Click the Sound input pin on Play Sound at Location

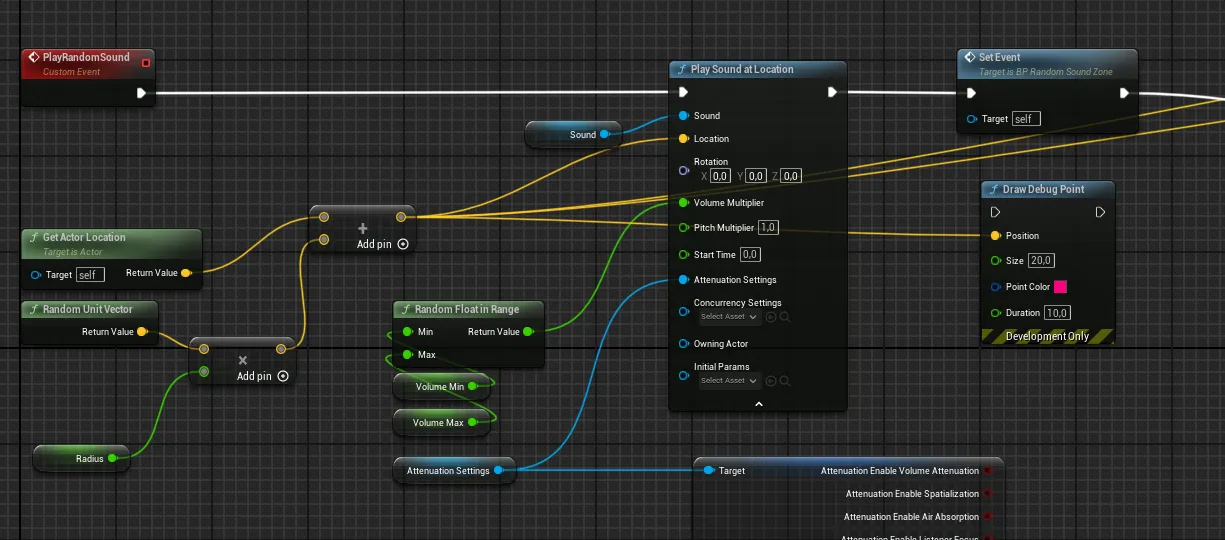[683, 116]
